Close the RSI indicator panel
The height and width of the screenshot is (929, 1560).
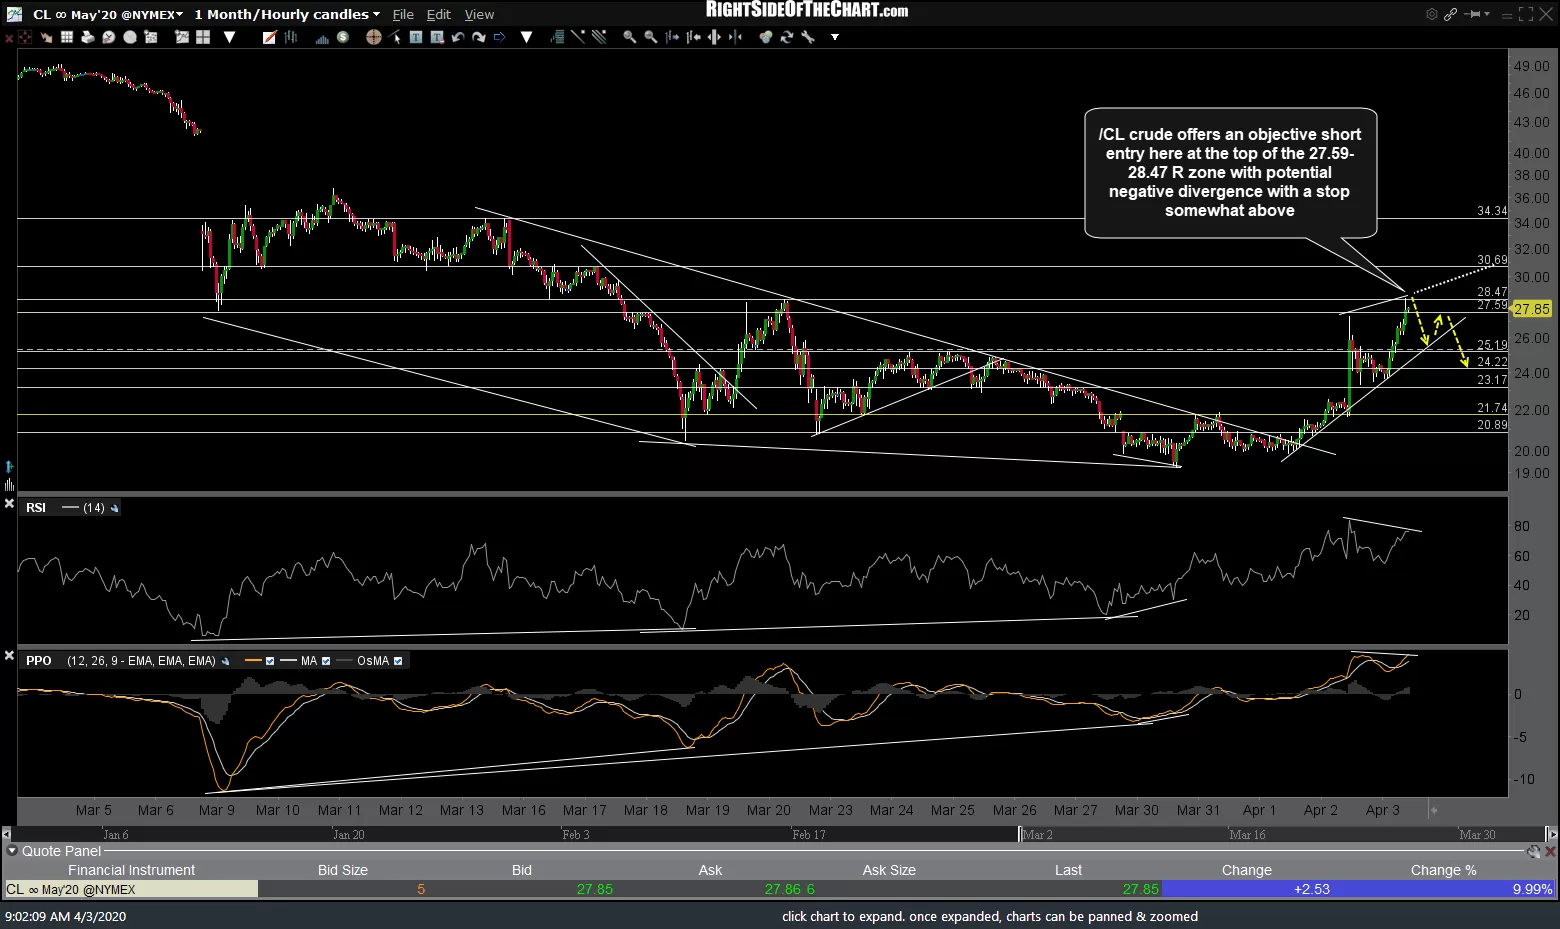(x=9, y=504)
